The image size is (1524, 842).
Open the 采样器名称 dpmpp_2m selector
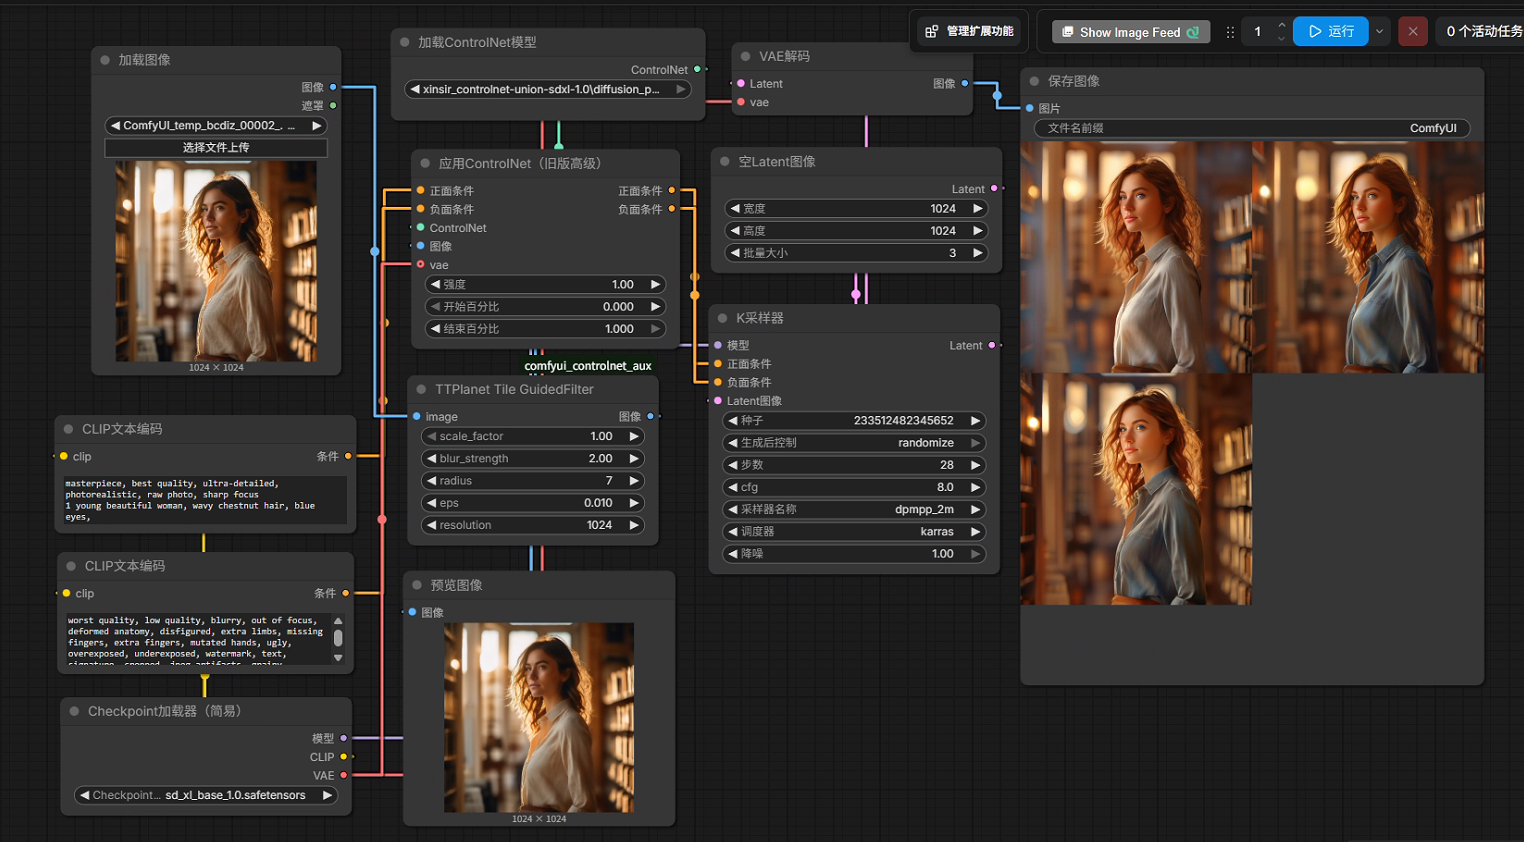tap(853, 509)
